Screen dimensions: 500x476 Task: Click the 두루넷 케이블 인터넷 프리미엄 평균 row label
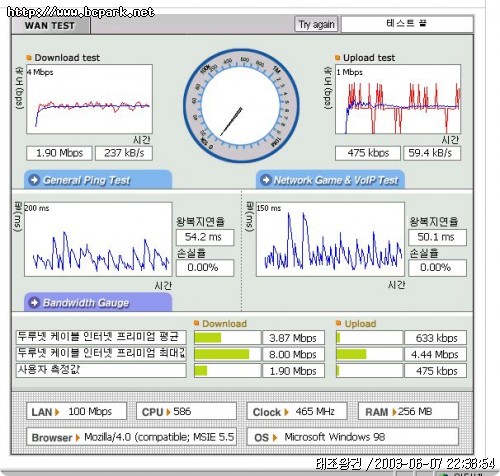101,337
